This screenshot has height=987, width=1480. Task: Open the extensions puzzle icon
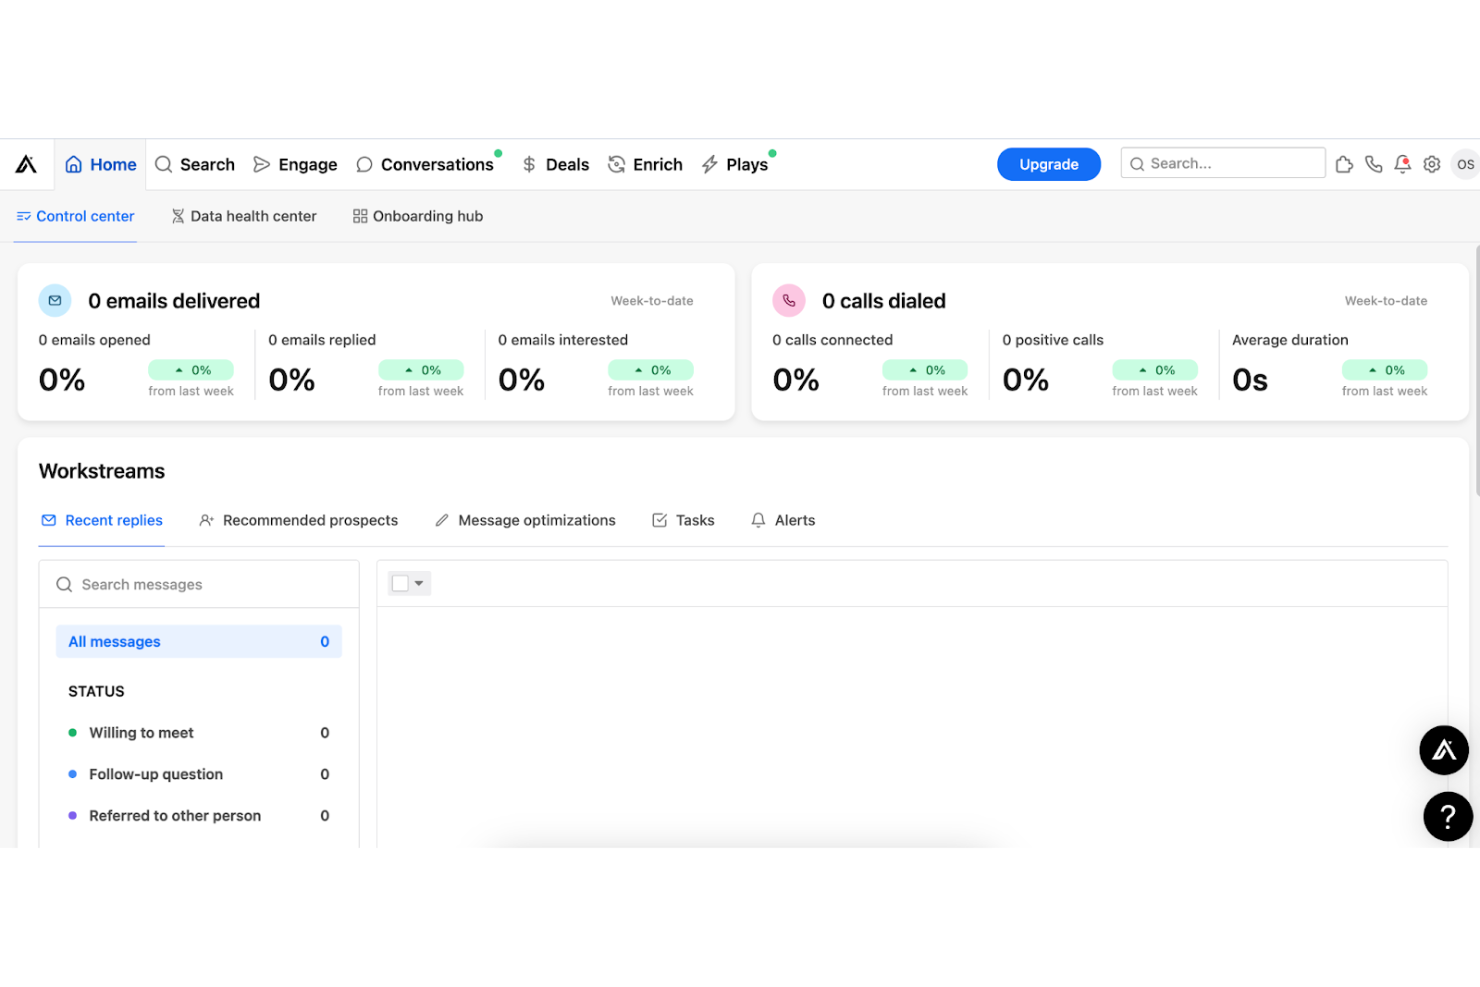click(x=1344, y=164)
